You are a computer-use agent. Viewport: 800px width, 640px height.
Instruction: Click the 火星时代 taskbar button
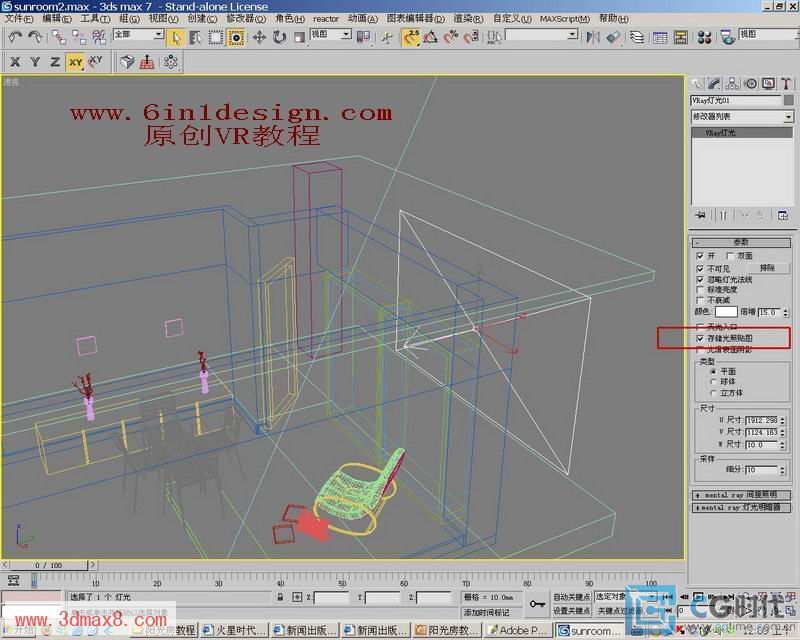235,631
